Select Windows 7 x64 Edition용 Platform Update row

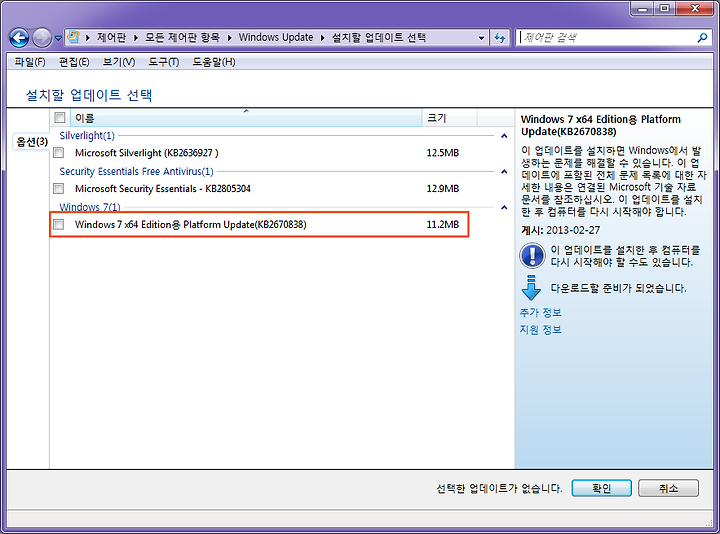coord(259,224)
